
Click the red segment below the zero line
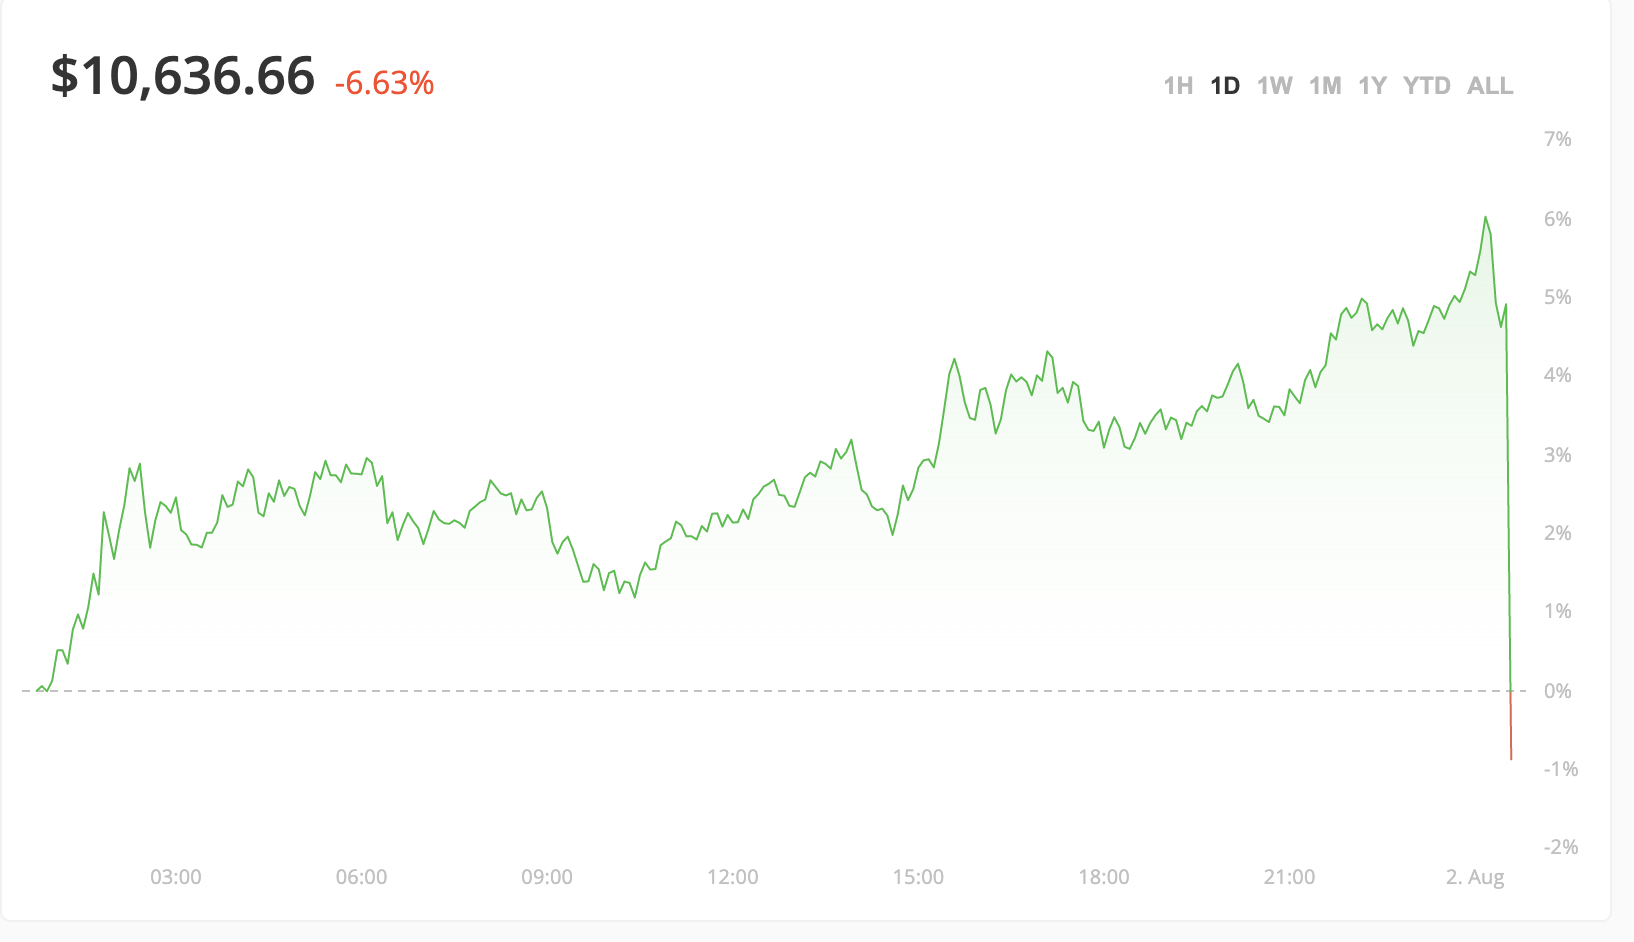[1511, 730]
